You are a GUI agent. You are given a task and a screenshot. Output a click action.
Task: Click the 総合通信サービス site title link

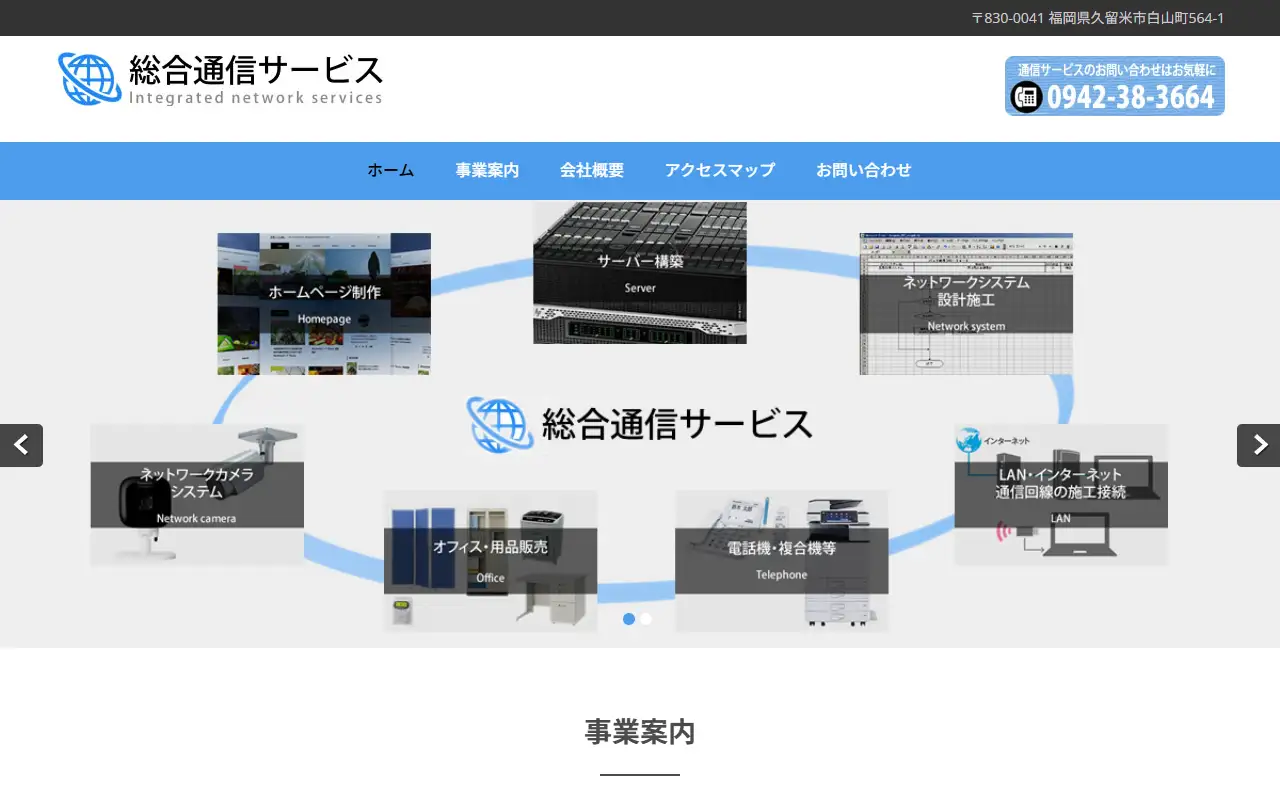coord(256,70)
